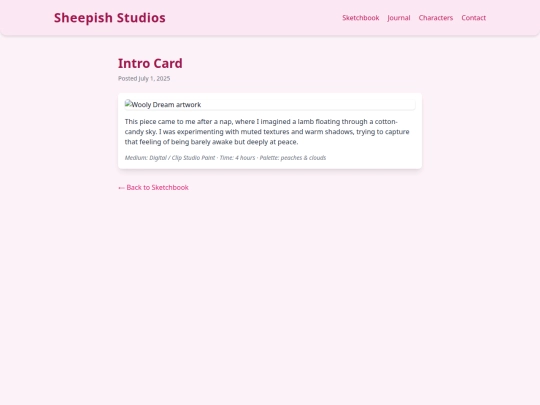Open the Characters section
This screenshot has height=405, width=540.
436,18
